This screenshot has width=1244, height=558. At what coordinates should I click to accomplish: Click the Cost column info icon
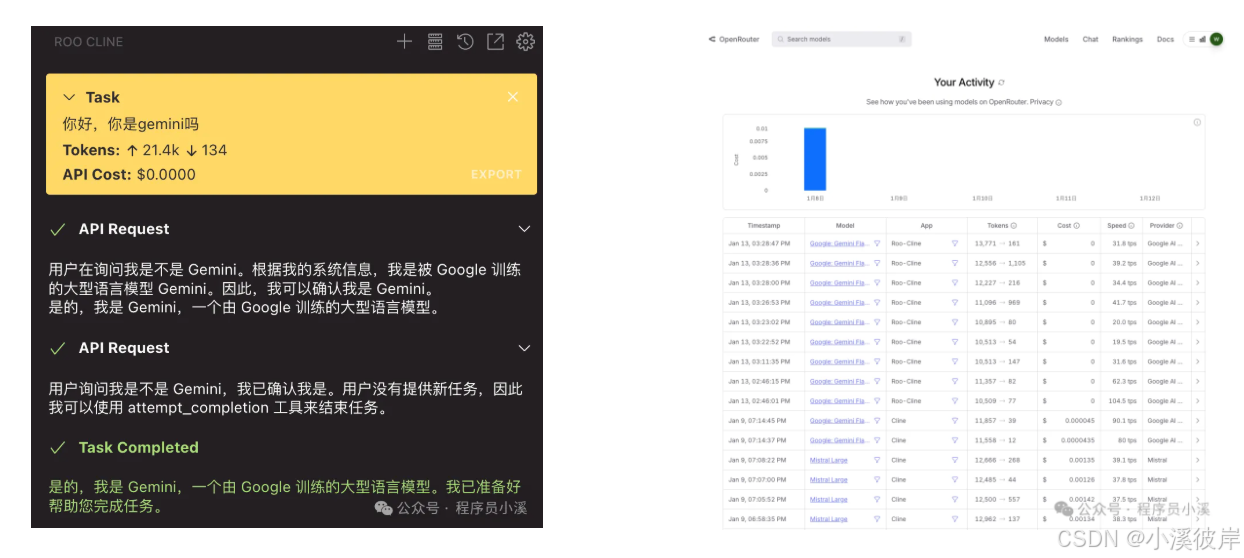[1076, 226]
